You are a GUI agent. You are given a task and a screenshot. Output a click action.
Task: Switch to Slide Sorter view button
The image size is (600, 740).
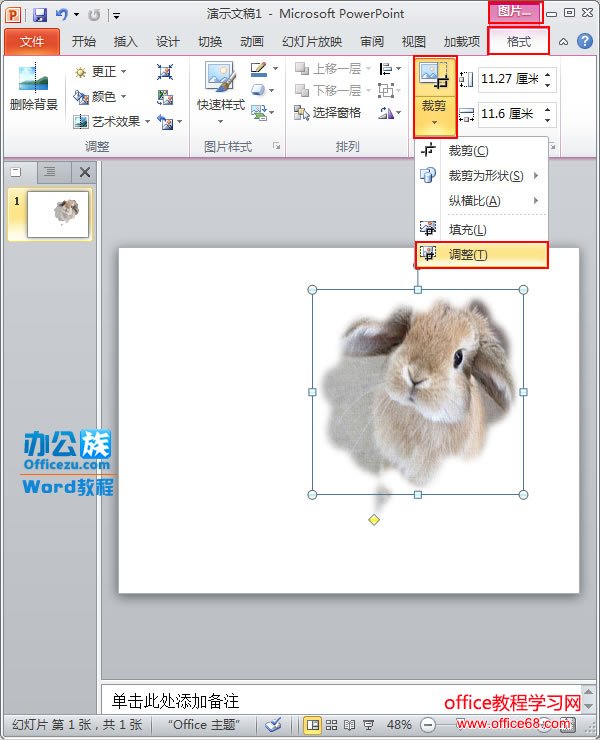click(x=331, y=724)
